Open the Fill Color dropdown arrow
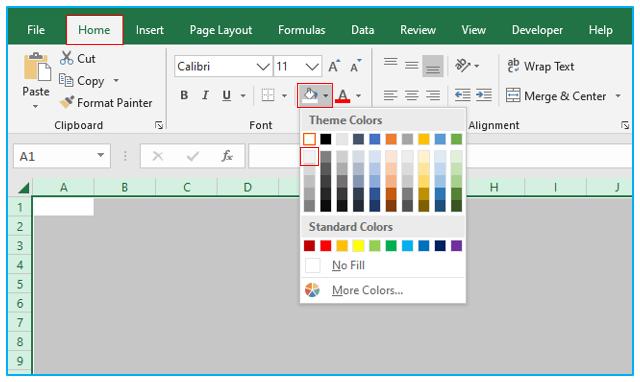The image size is (640, 382). 326,96
